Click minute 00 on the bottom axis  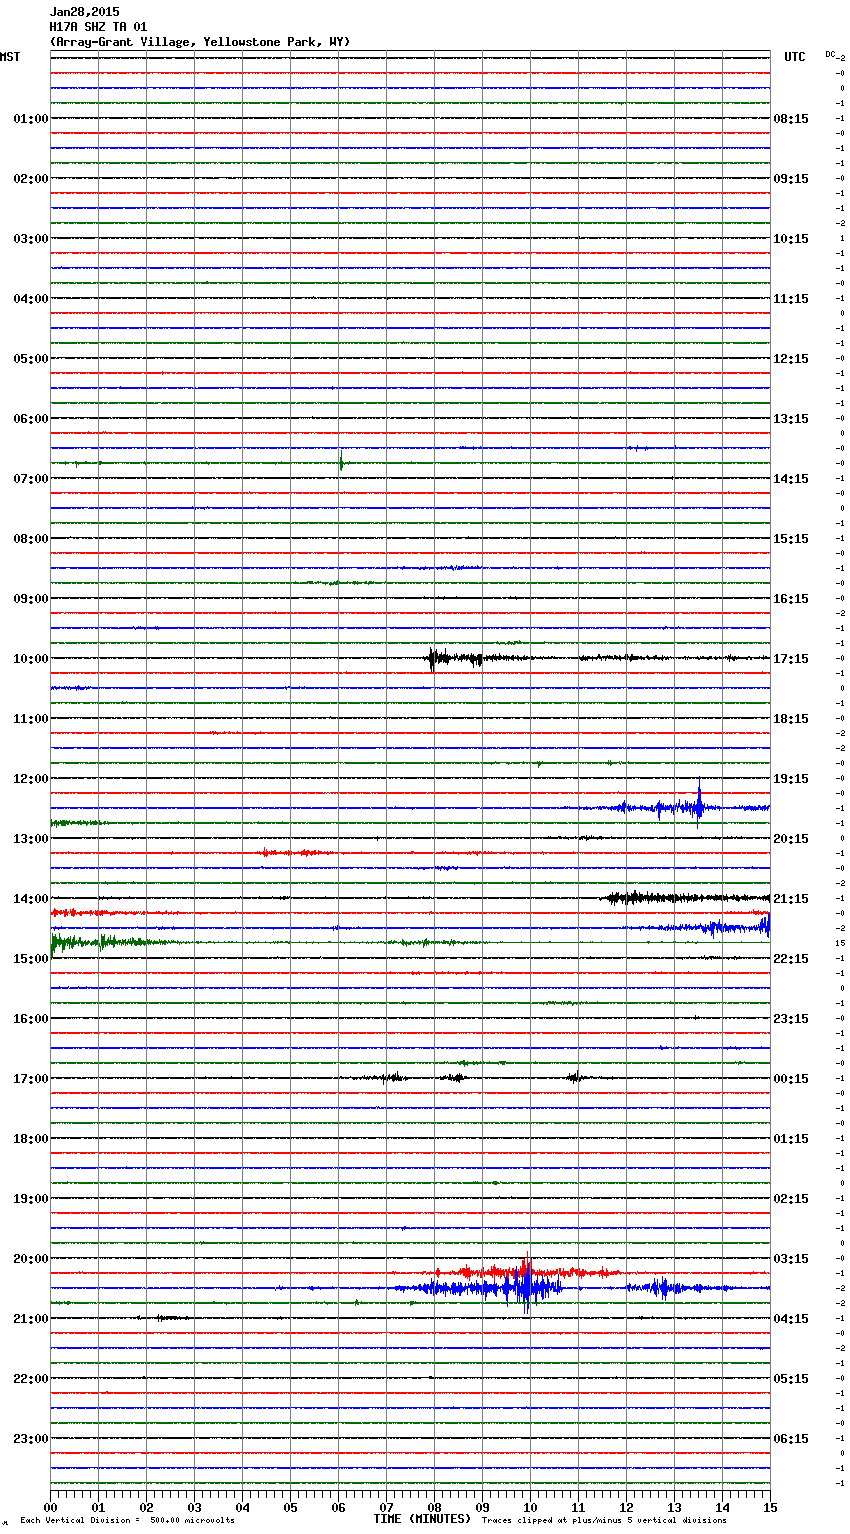[x=50, y=1507]
